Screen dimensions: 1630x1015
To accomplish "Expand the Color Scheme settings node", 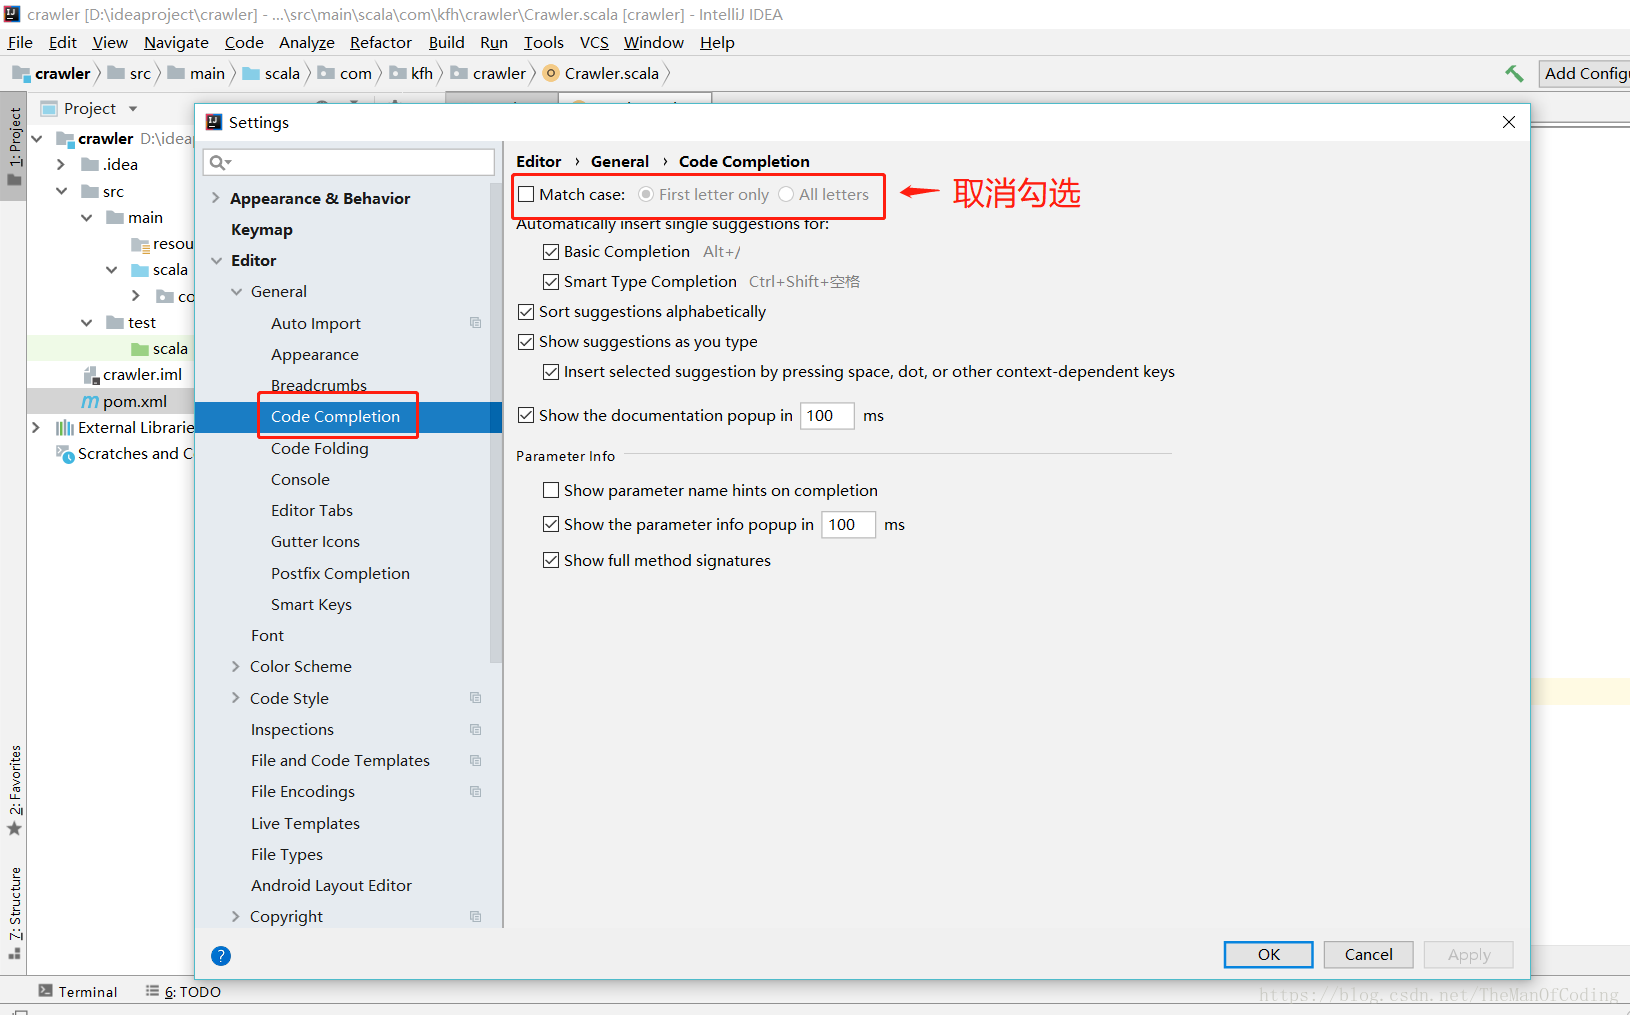I will coord(236,666).
